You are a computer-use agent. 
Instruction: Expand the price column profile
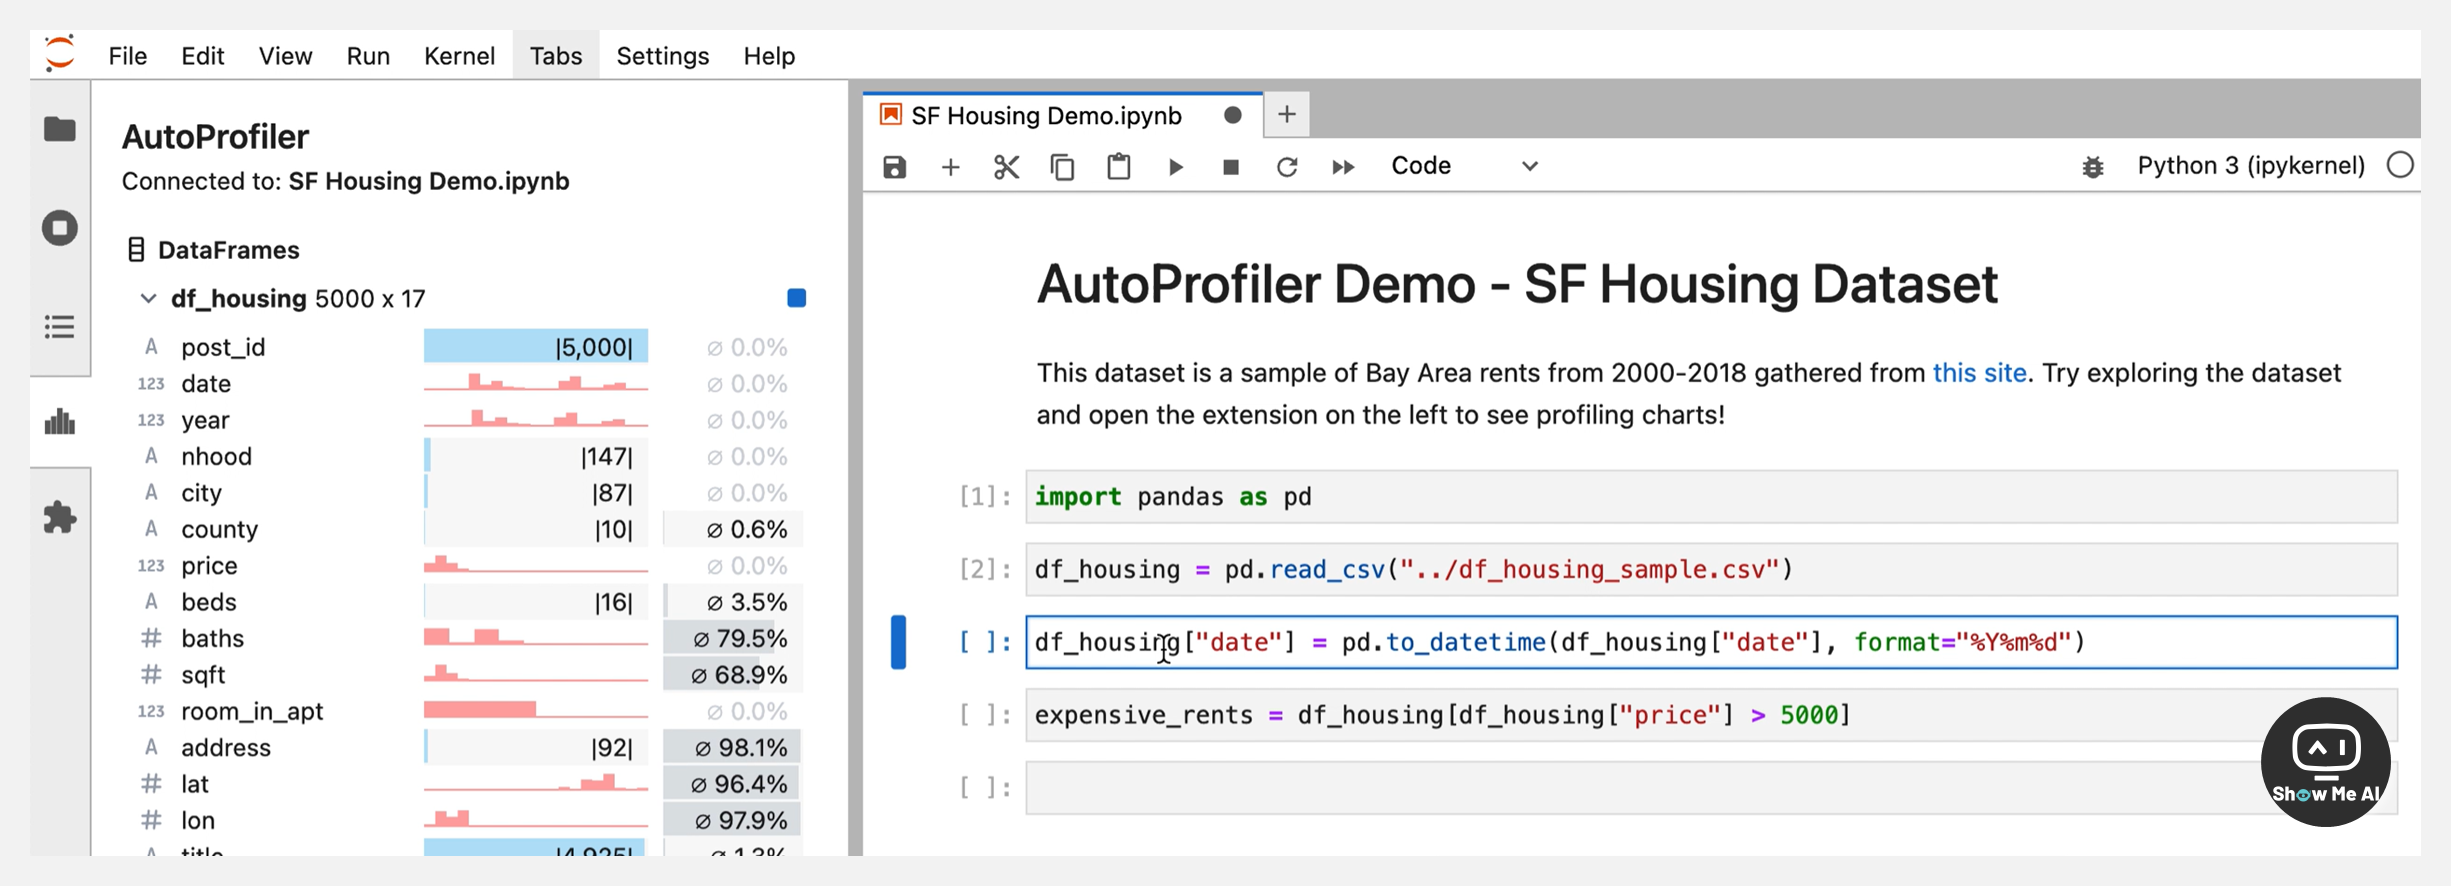click(x=465, y=565)
